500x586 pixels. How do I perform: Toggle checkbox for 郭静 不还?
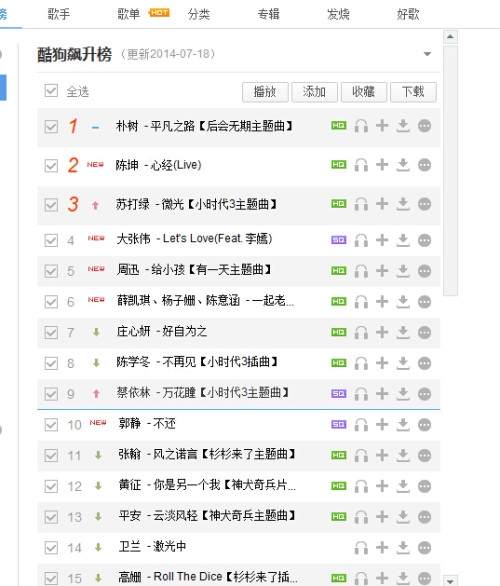pyautogui.click(x=51, y=425)
